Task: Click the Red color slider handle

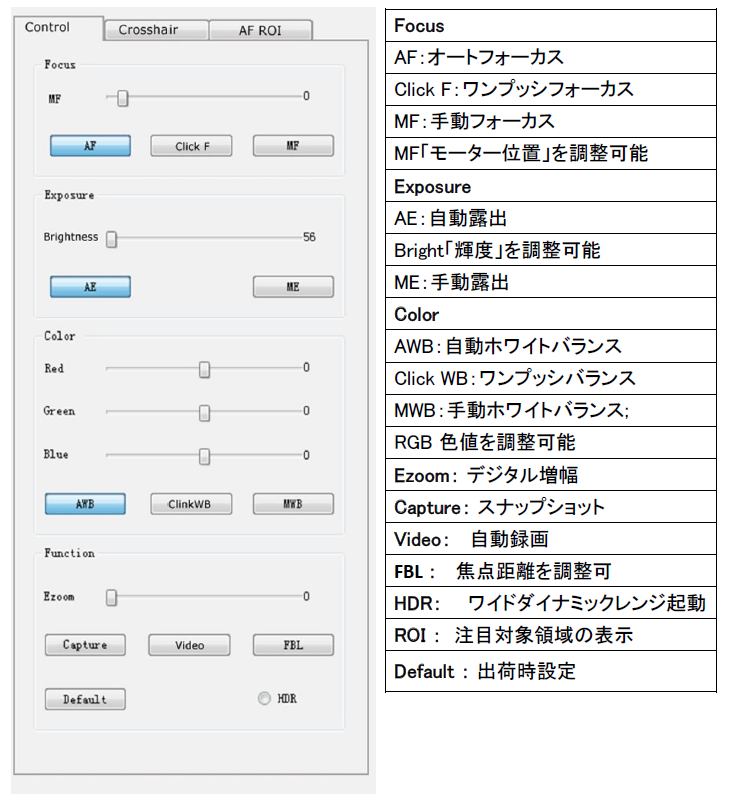Action: [x=204, y=369]
